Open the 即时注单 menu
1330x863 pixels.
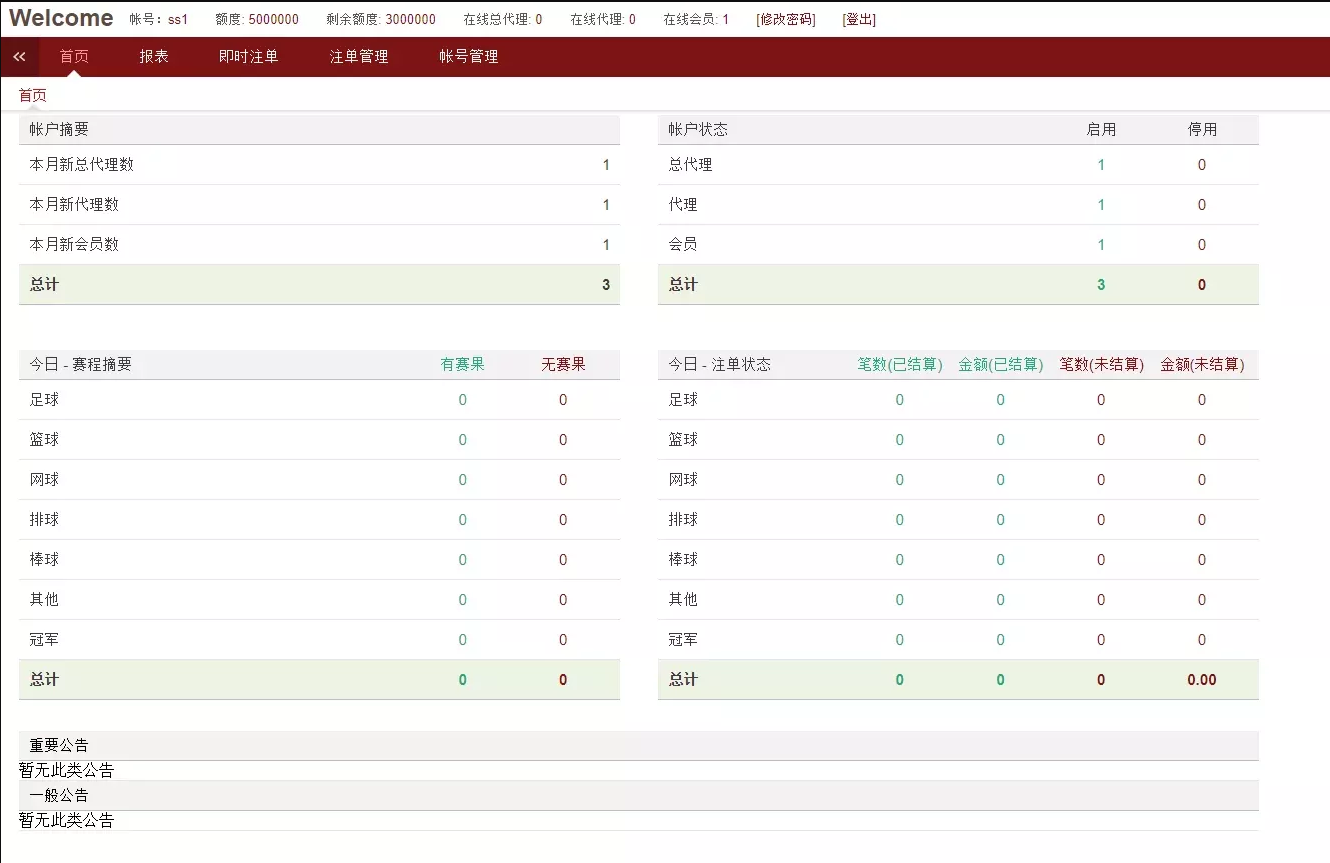point(247,57)
